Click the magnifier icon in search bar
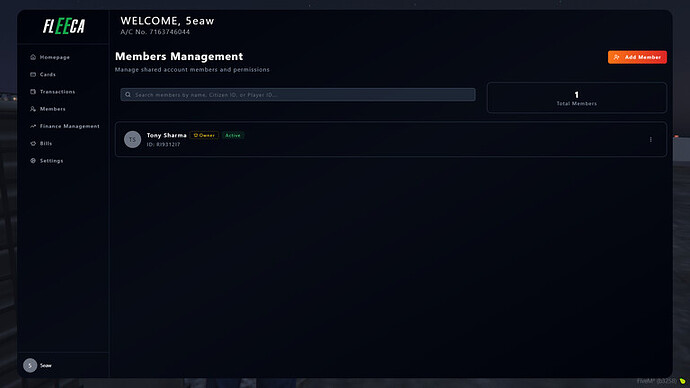The height and width of the screenshot is (388, 690). [128, 95]
